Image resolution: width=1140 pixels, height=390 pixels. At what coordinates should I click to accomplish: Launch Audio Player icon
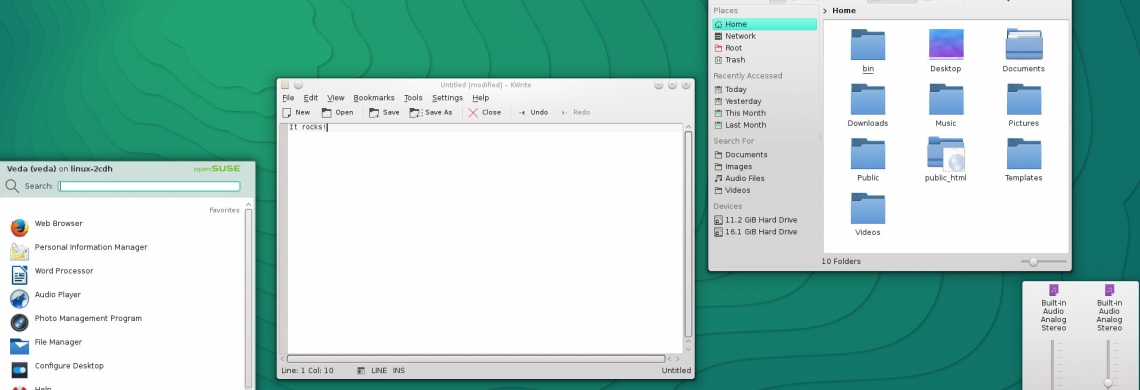20,299
